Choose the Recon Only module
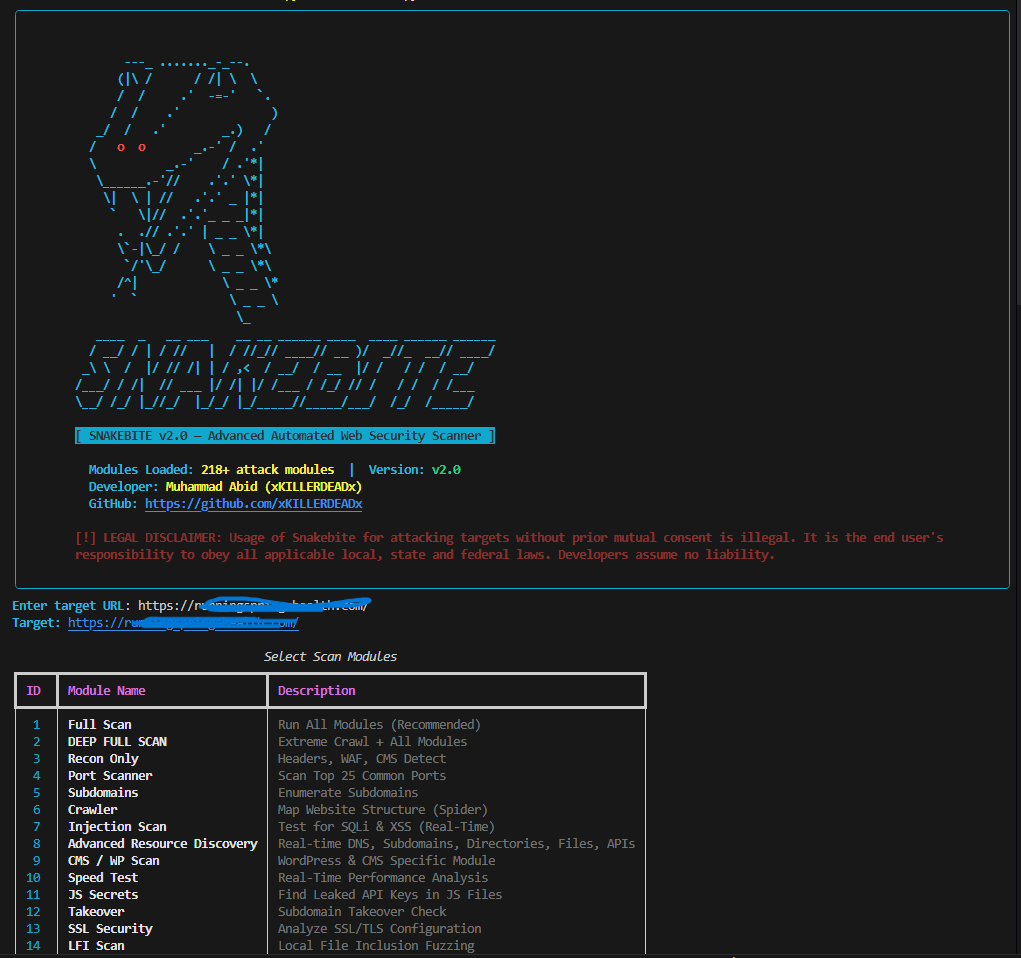This screenshot has height=958, width=1021. (103, 758)
